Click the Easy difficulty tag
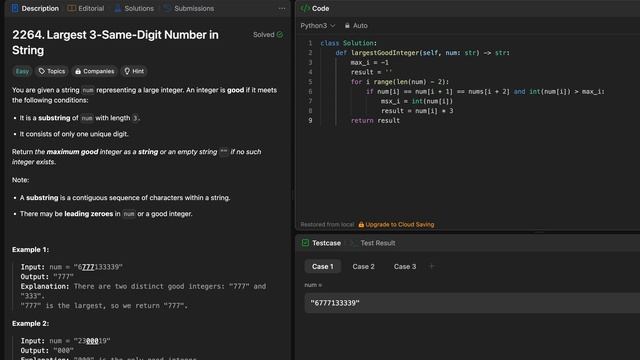This screenshot has height=360, width=640. click(22, 71)
